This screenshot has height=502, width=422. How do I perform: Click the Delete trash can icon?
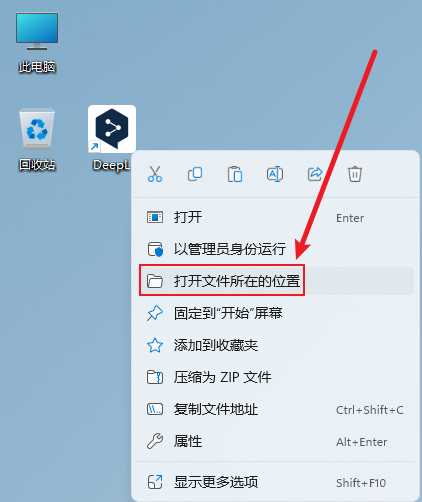(355, 174)
